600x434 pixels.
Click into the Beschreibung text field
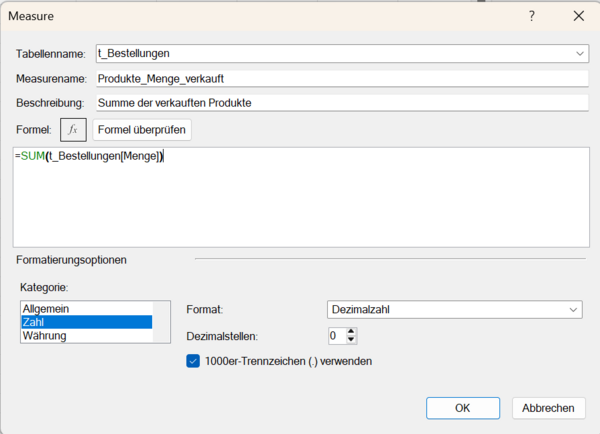(340, 102)
